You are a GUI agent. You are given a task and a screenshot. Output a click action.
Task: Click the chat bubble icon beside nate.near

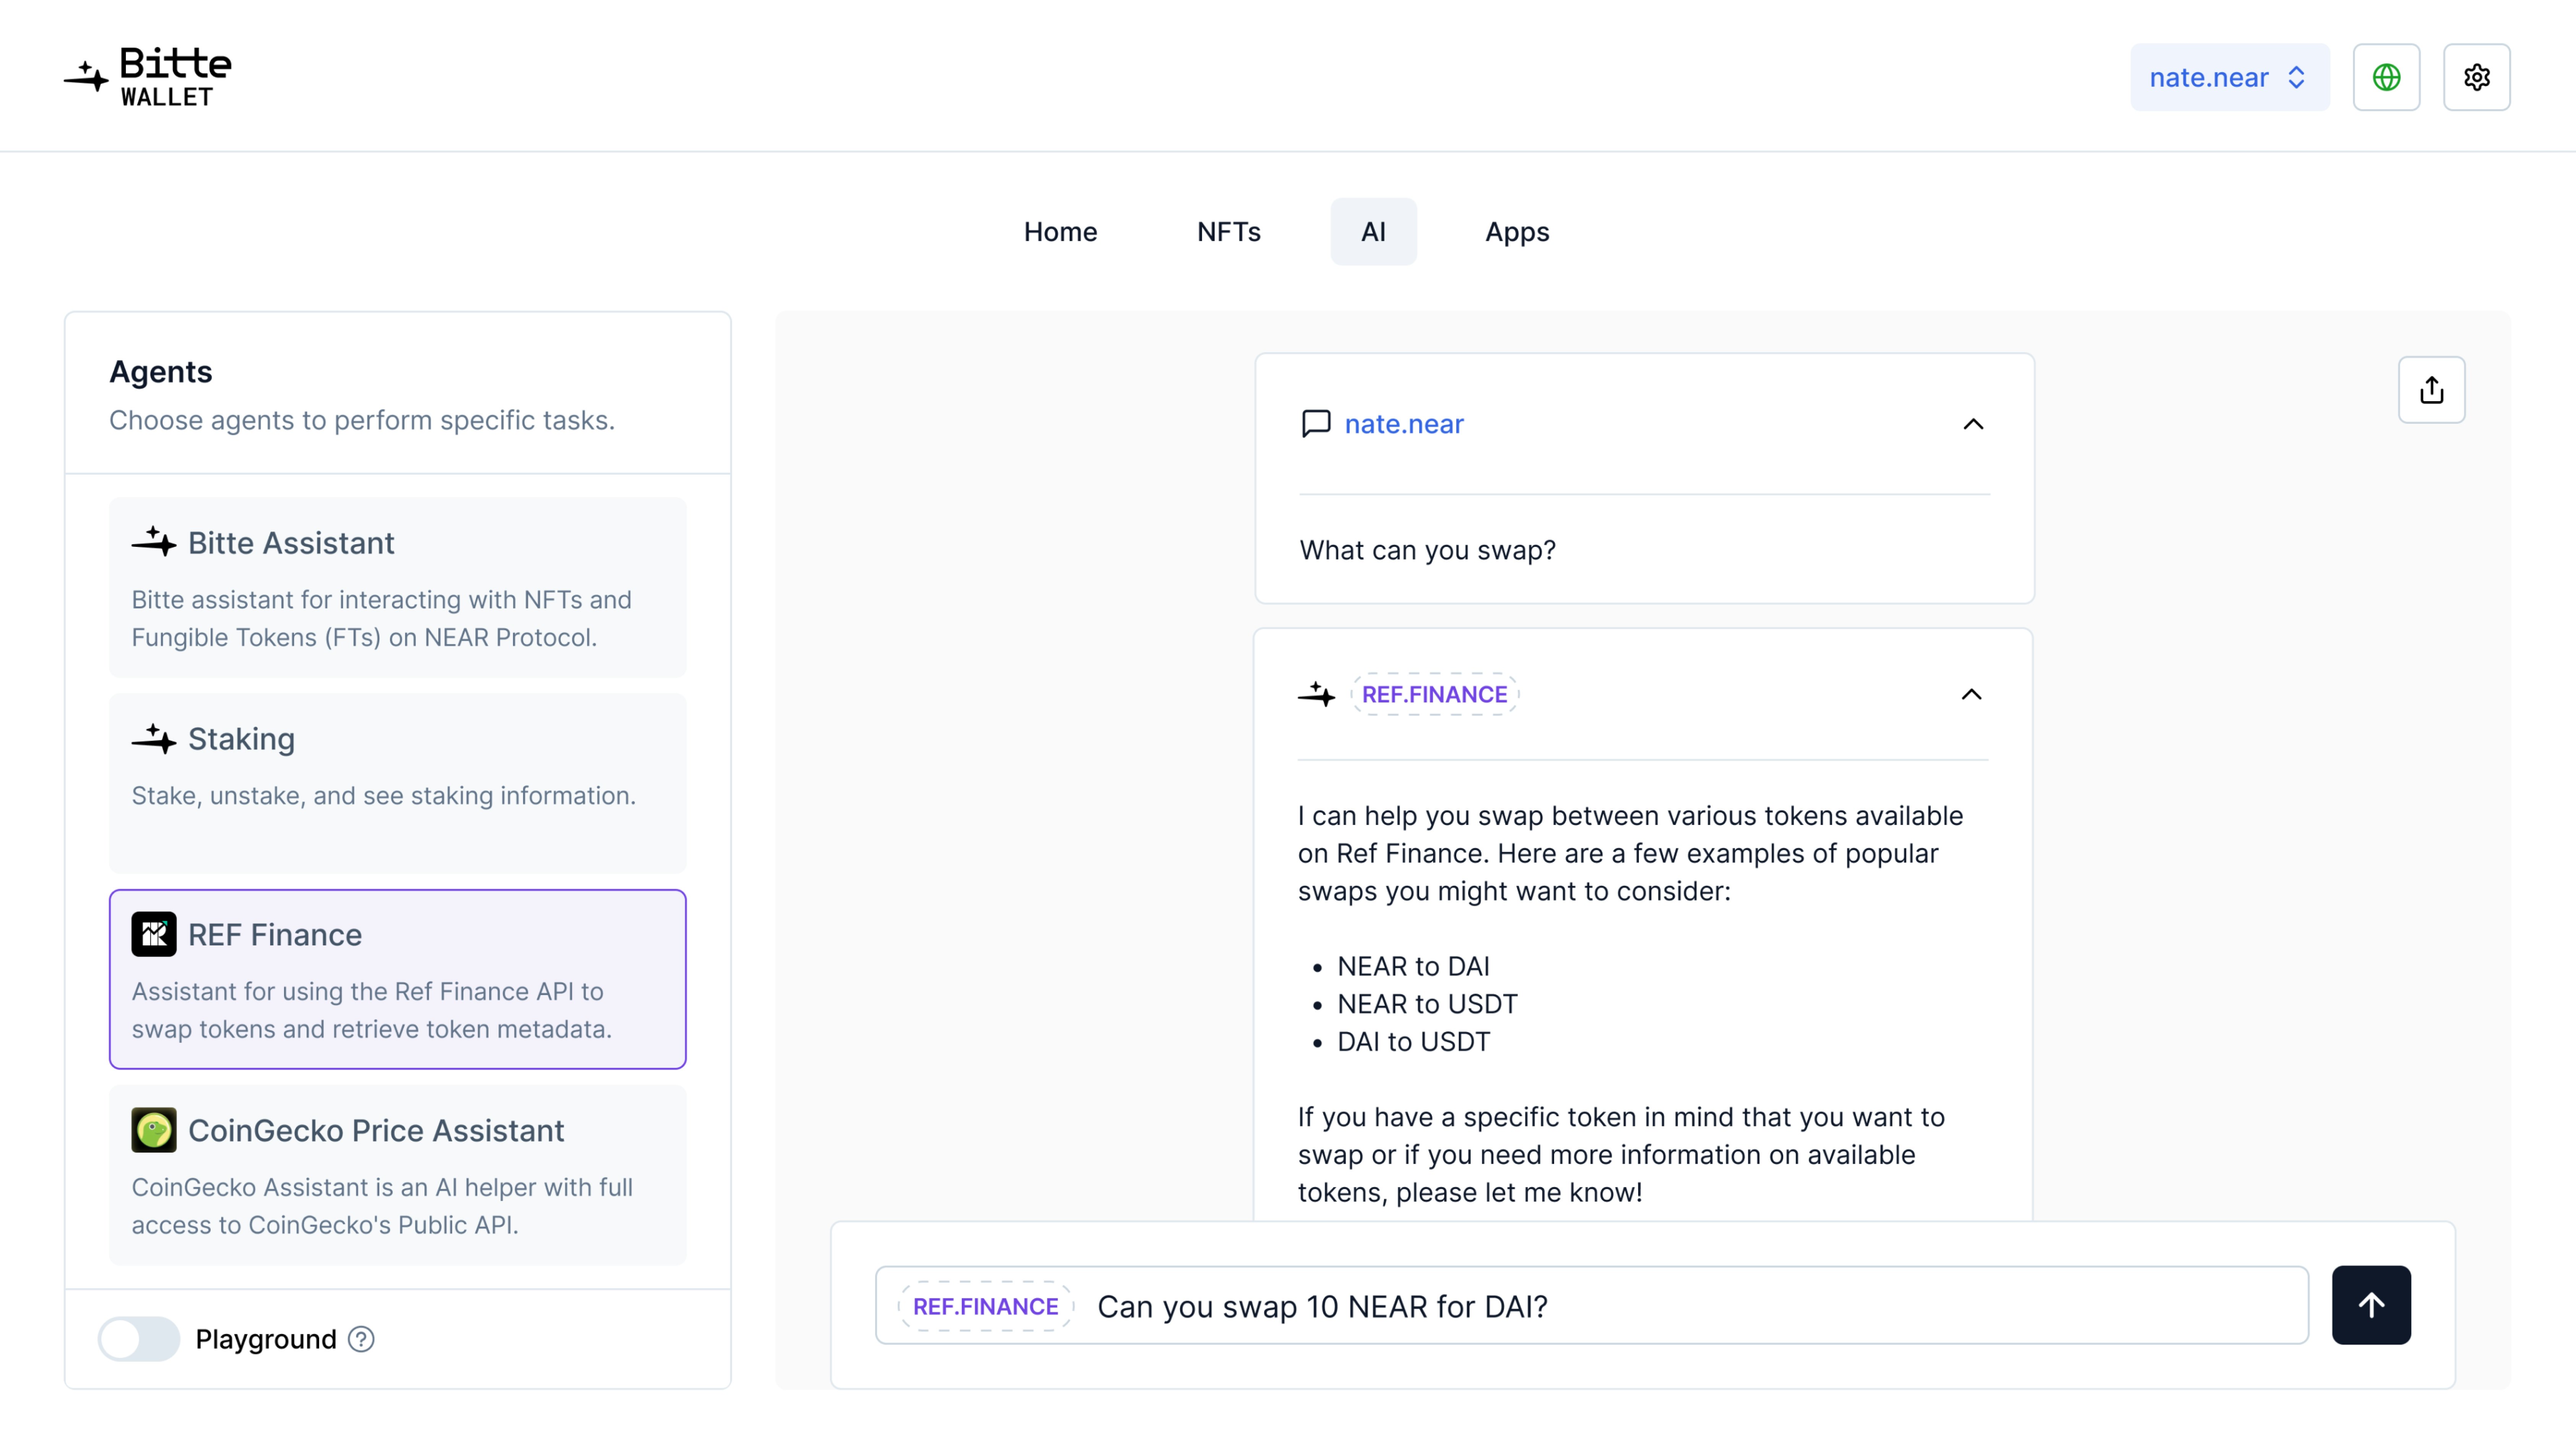(1315, 424)
